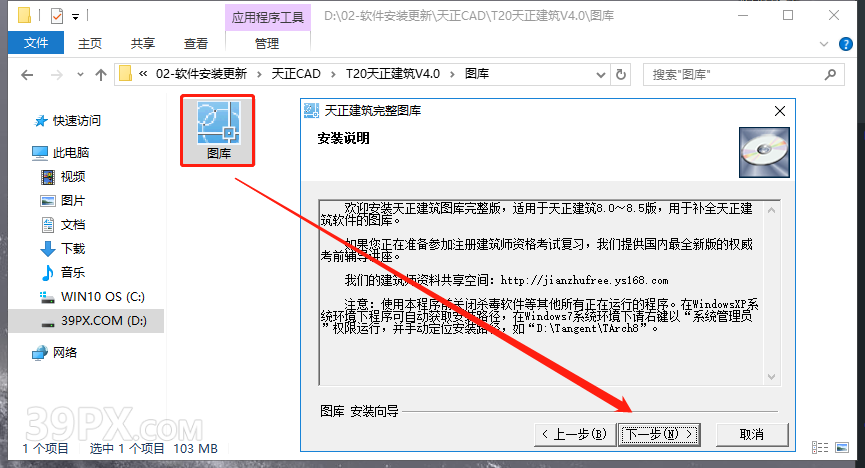Click 天正CAD in the address breadcrumb

tap(296, 74)
